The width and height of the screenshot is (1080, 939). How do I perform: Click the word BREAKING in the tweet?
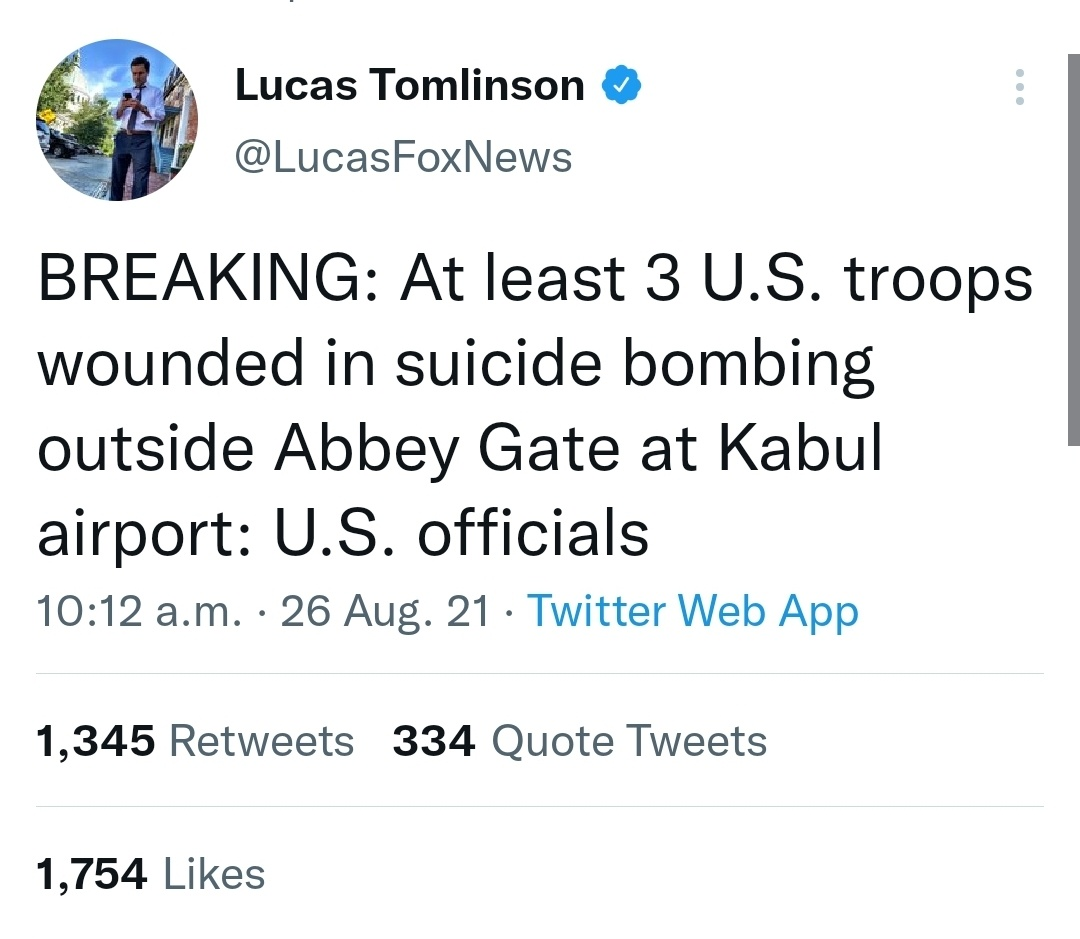pos(199,280)
